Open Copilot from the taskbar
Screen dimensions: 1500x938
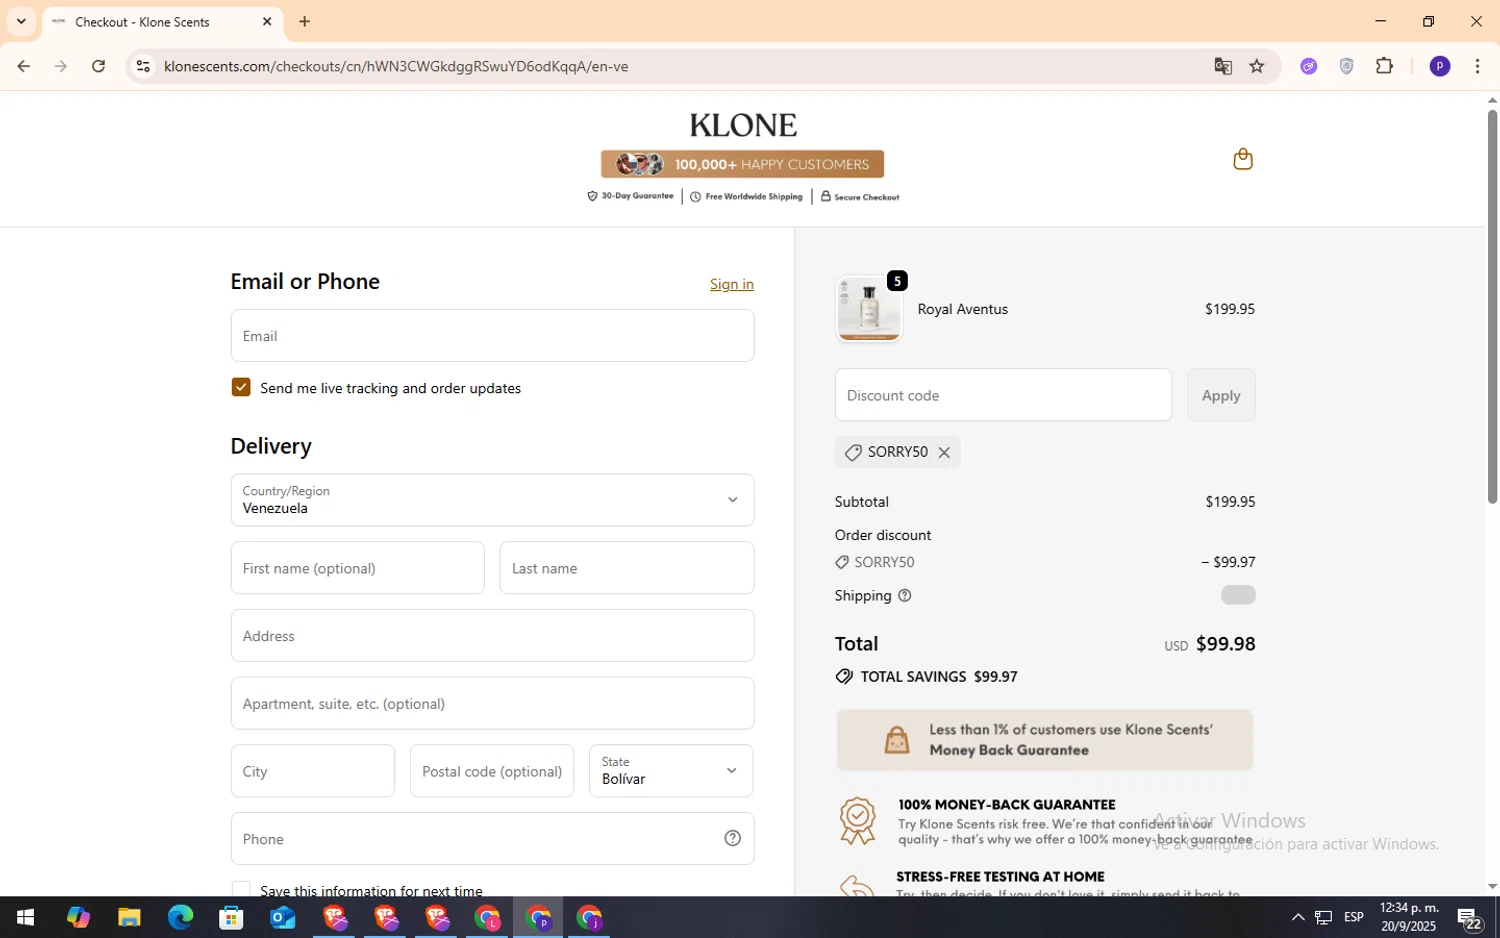pyautogui.click(x=78, y=917)
